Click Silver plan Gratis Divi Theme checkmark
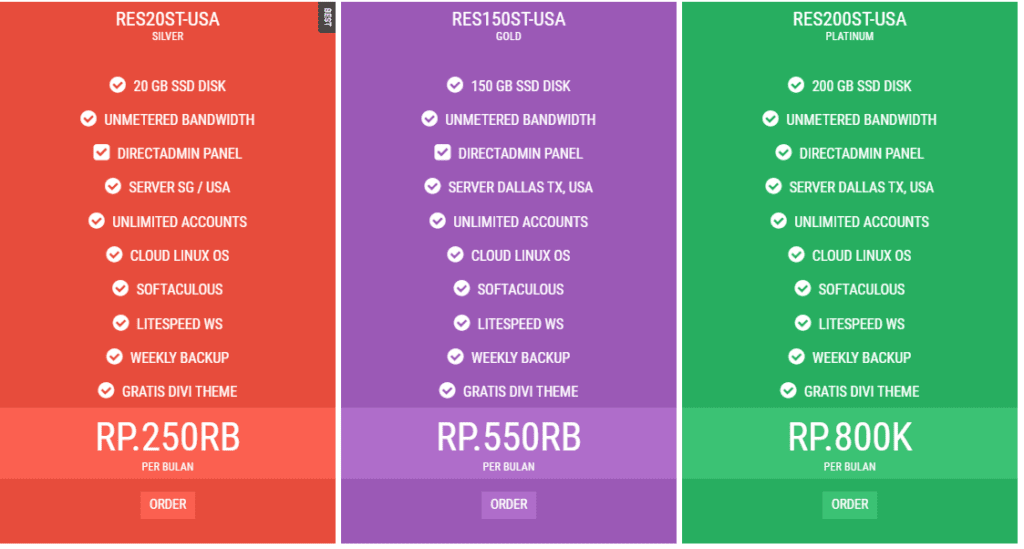The height and width of the screenshot is (549, 1024). click(106, 390)
